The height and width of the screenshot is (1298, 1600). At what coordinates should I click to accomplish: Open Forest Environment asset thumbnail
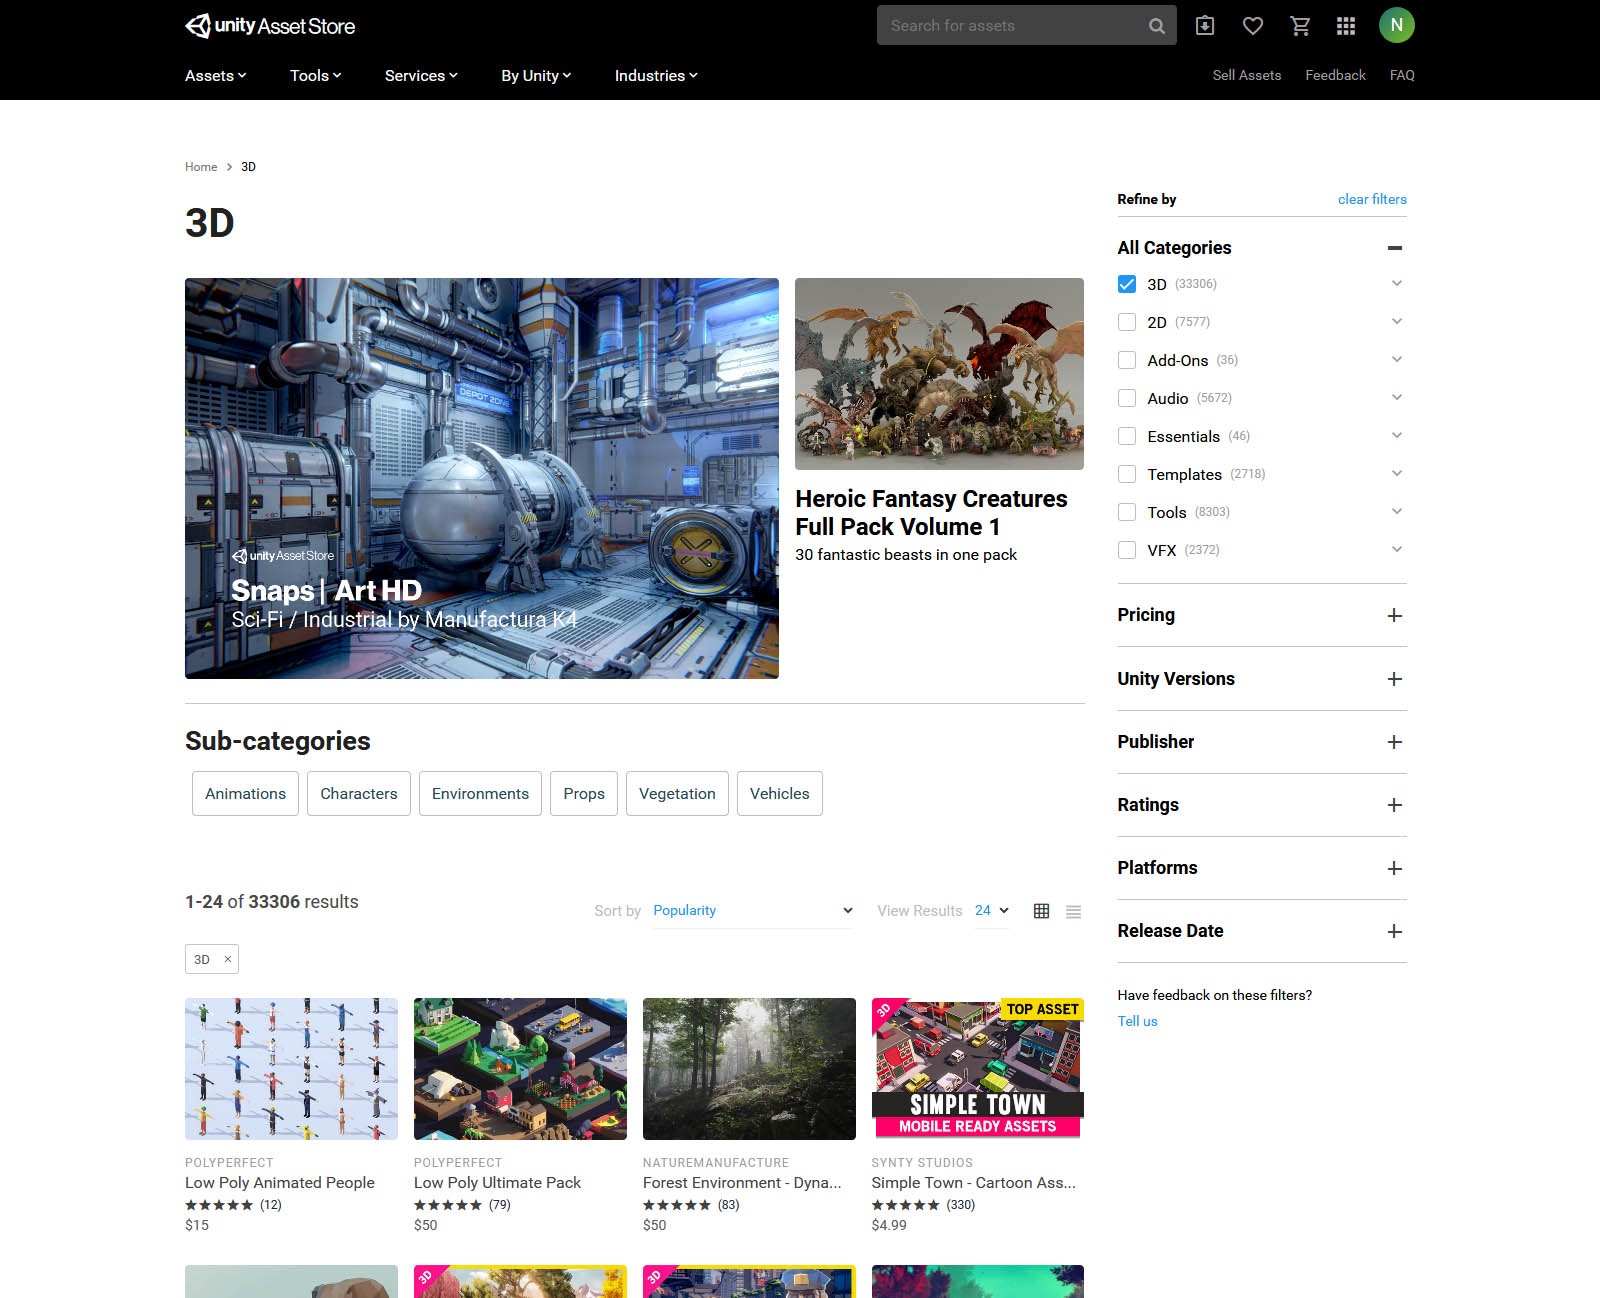tap(749, 1069)
